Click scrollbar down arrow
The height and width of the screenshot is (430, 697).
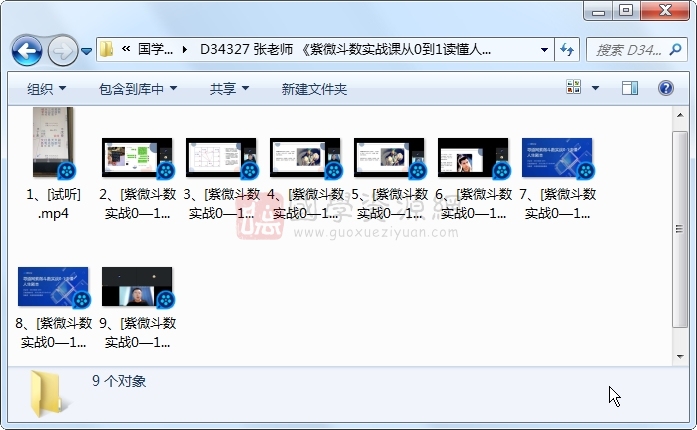pyautogui.click(x=680, y=356)
